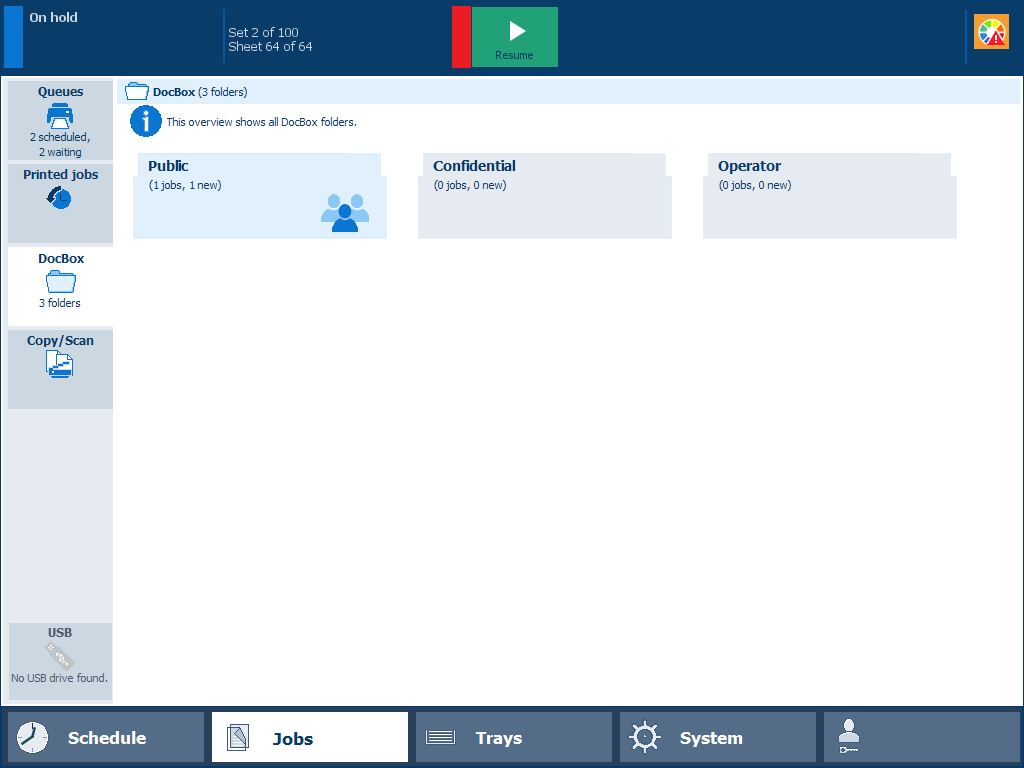Open Printed jobs history icon
The image size is (1024, 768).
[x=59, y=198]
